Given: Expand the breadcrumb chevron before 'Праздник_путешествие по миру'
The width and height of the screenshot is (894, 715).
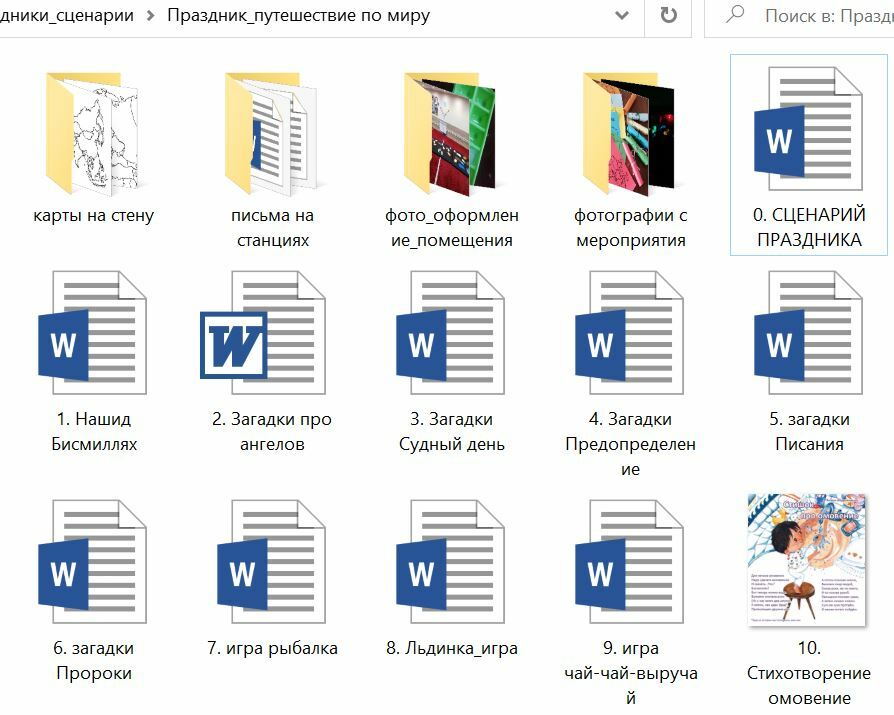Looking at the screenshot, I should (x=150, y=16).
